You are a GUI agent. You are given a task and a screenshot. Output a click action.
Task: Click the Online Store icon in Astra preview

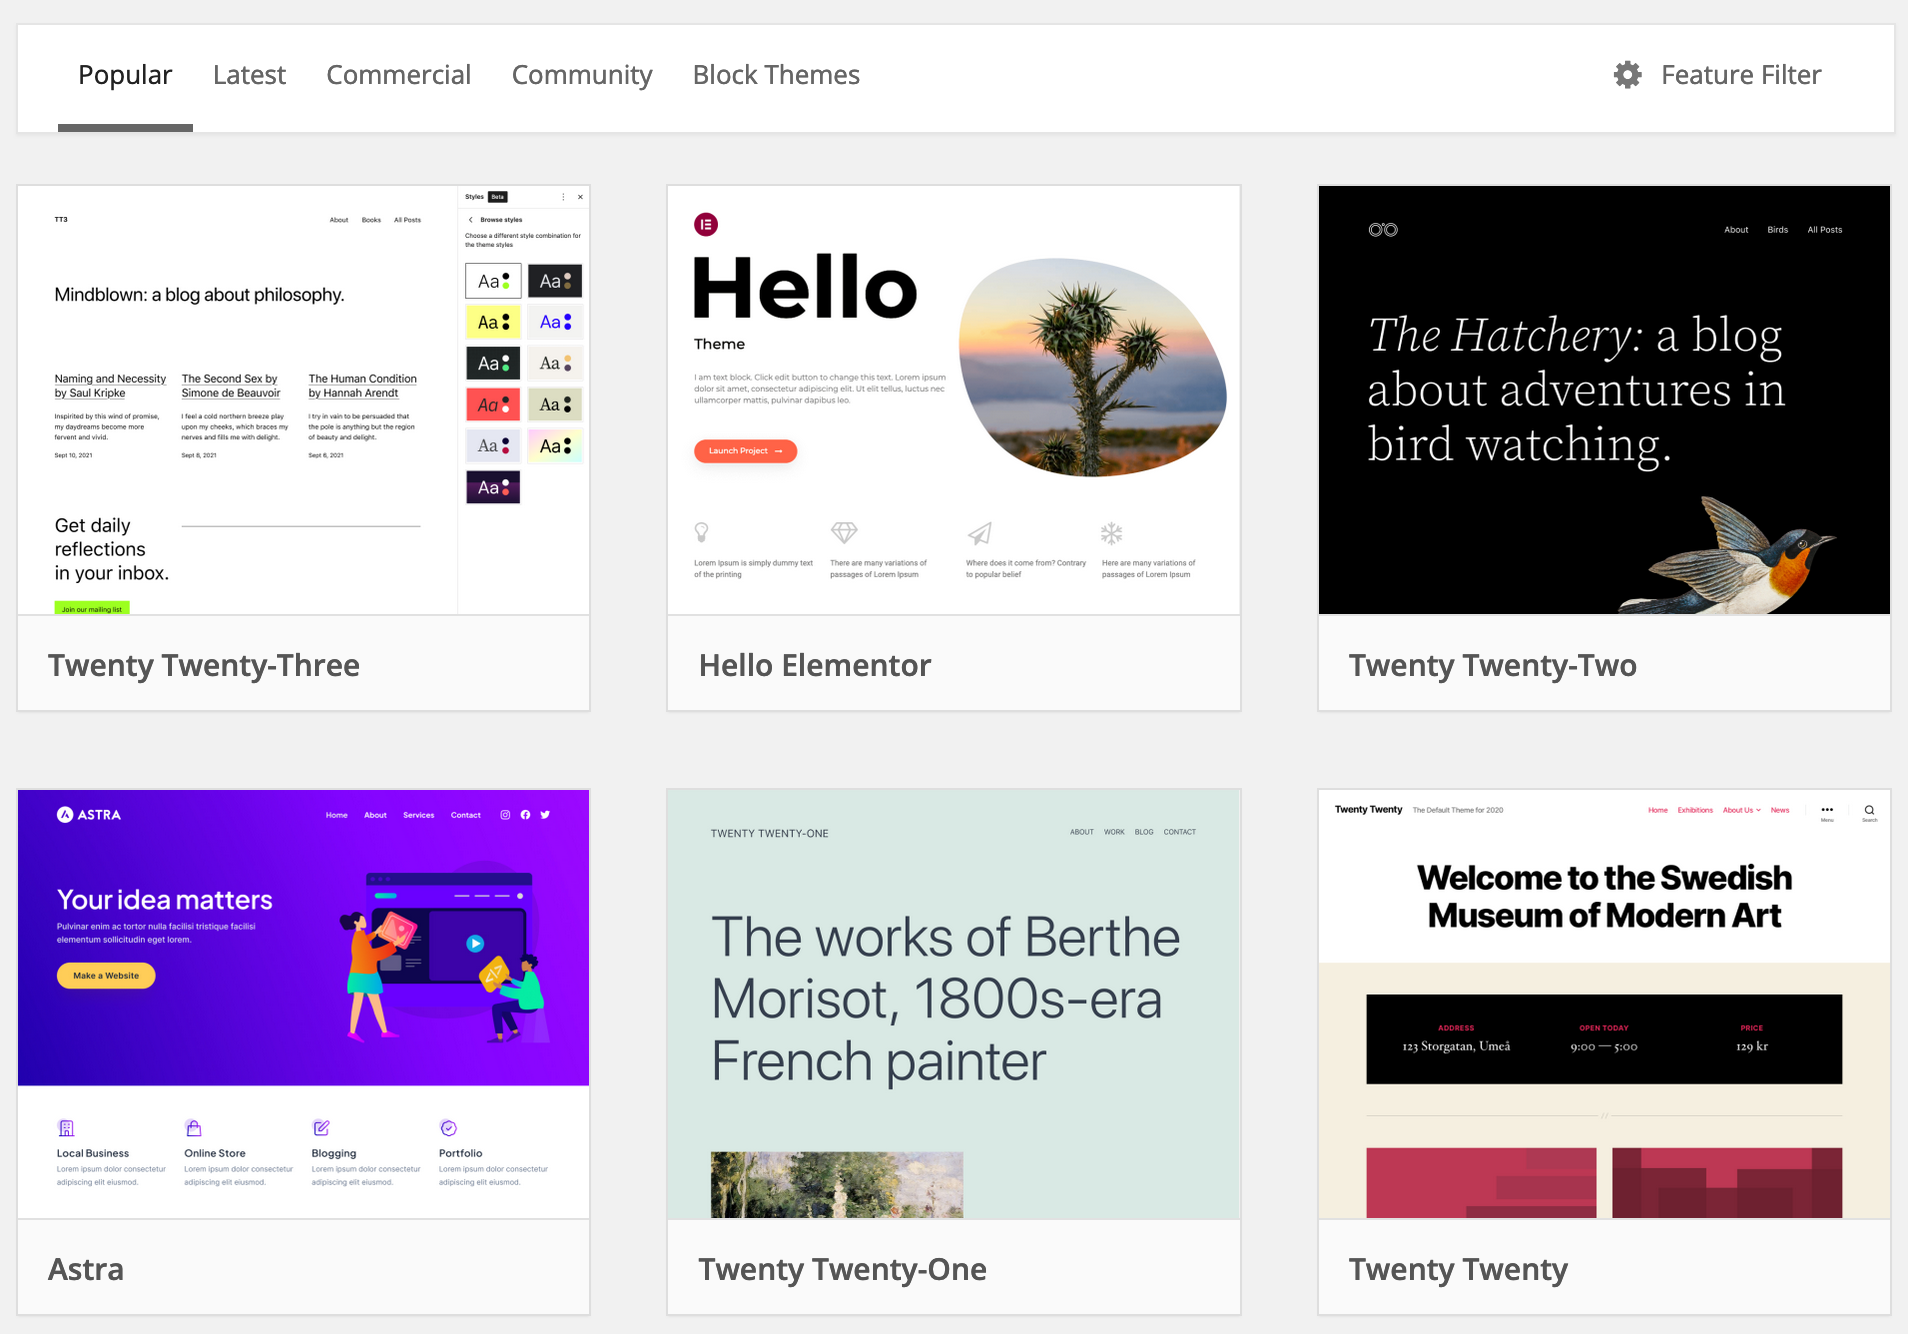pyautogui.click(x=196, y=1127)
